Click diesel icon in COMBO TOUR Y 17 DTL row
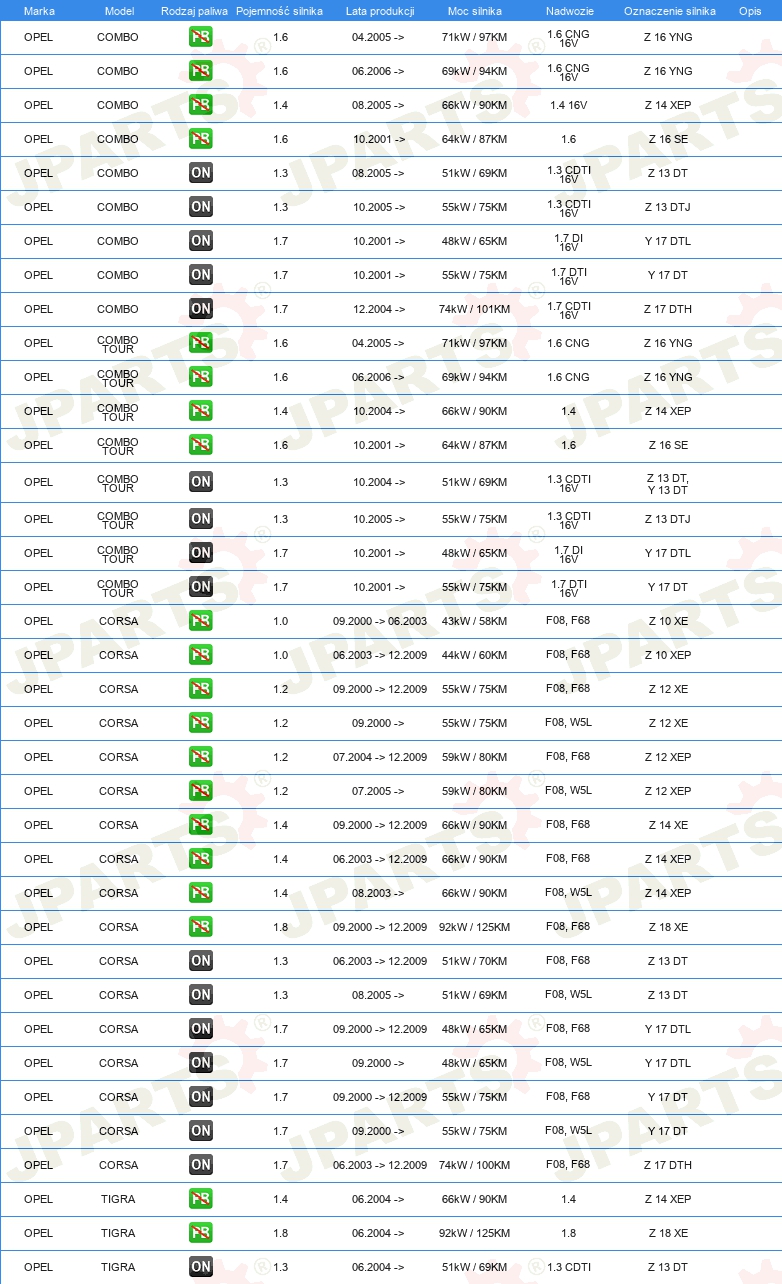 (x=201, y=553)
